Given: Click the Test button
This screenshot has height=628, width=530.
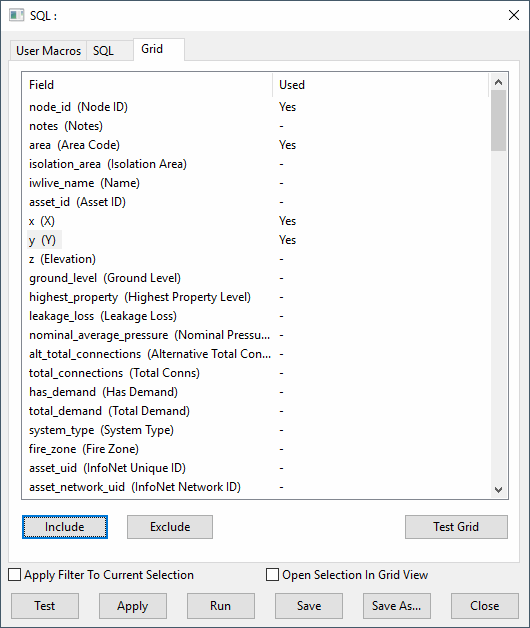Looking at the screenshot, I should 45,606.
